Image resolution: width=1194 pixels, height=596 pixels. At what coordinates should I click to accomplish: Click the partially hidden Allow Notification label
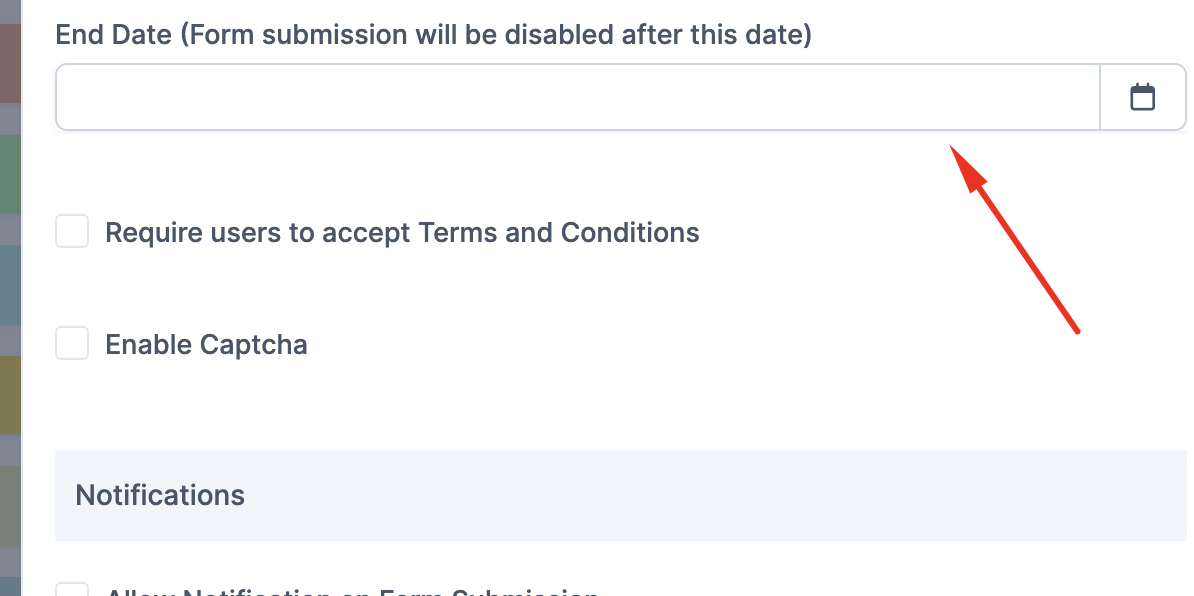point(351,591)
